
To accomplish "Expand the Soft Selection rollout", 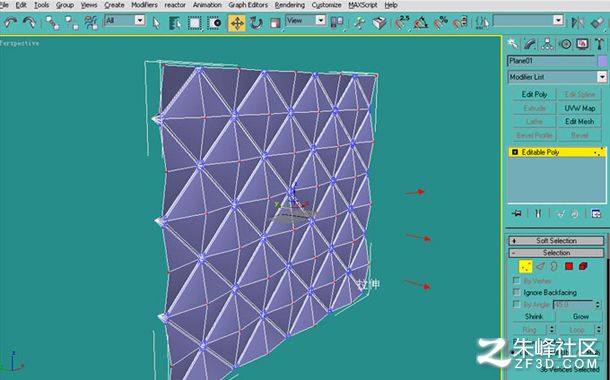I will click(x=556, y=241).
